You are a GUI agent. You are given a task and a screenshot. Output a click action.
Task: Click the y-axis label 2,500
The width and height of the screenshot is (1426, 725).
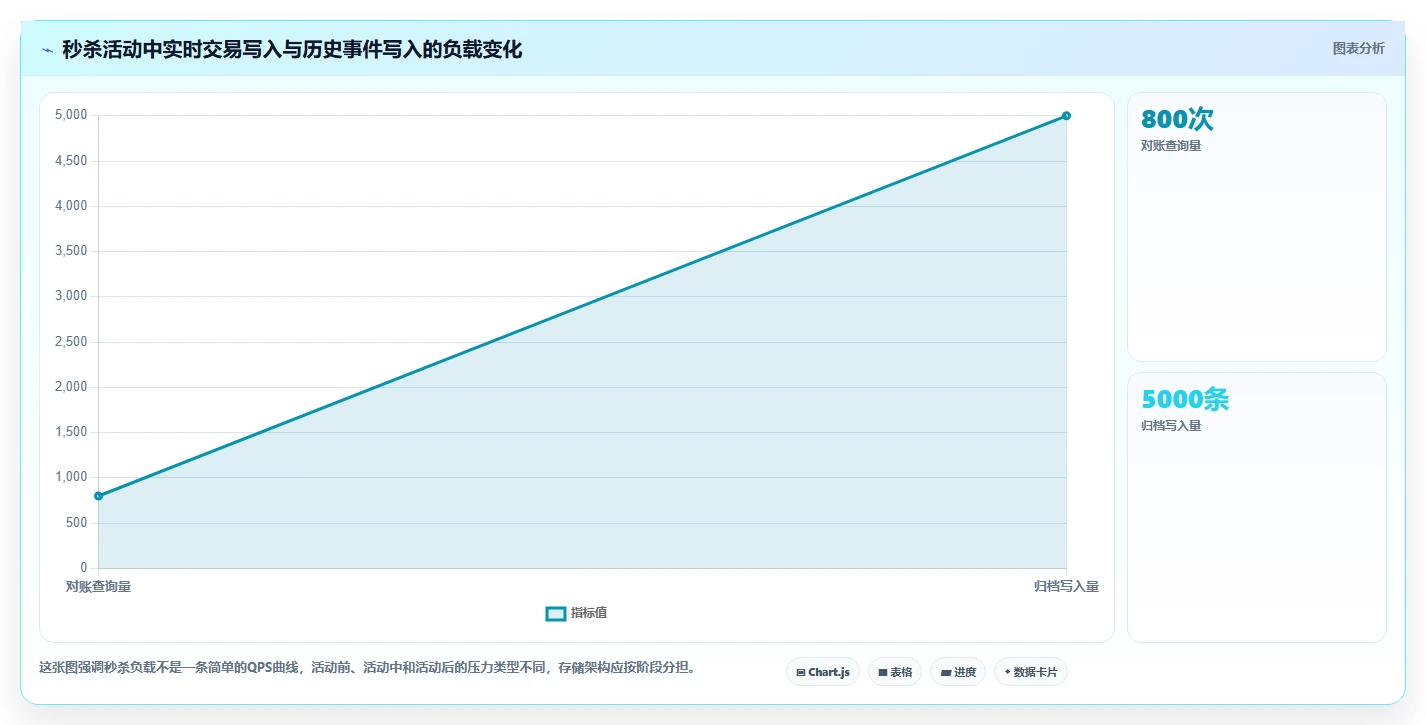point(71,342)
